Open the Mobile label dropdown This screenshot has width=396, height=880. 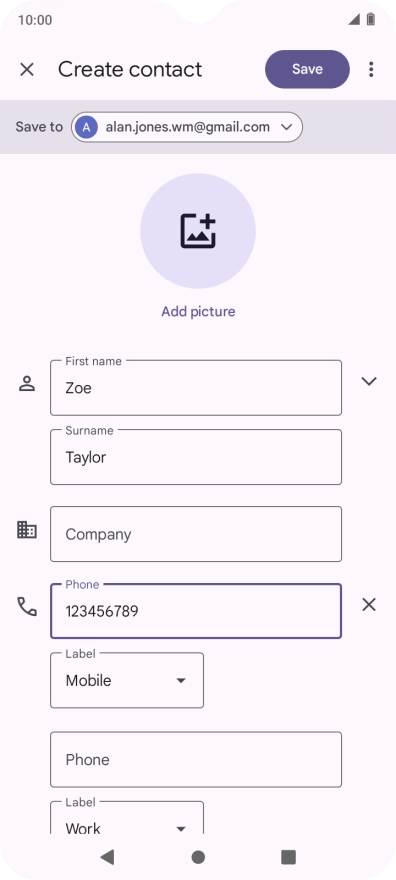[x=127, y=680]
